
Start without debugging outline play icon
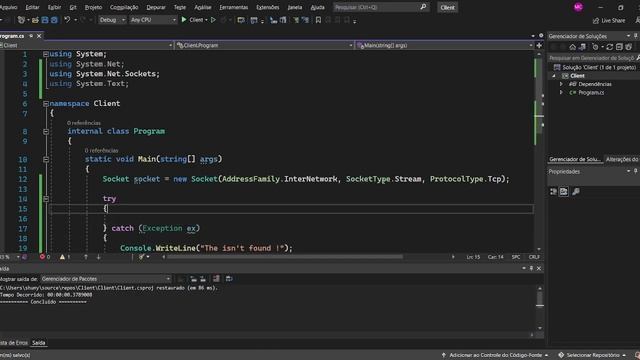pyautogui.click(x=213, y=20)
